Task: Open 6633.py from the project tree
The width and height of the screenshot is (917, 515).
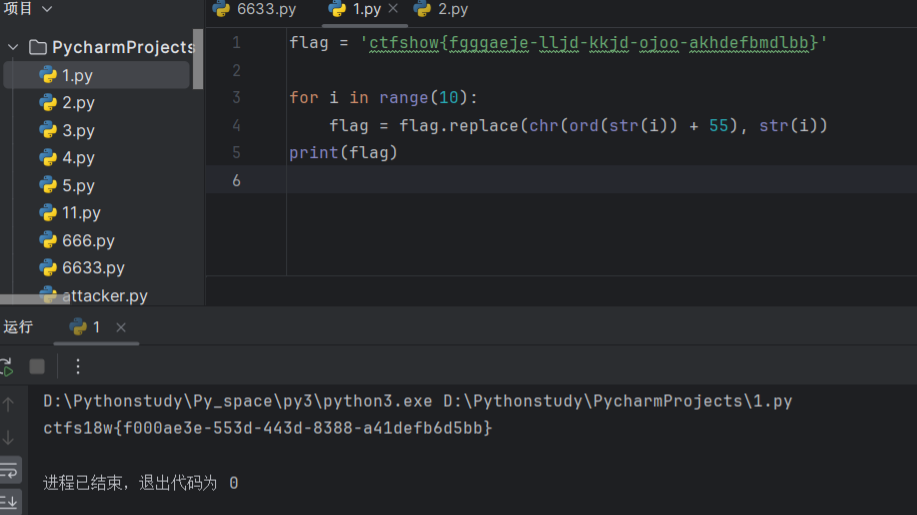Action: [94, 268]
